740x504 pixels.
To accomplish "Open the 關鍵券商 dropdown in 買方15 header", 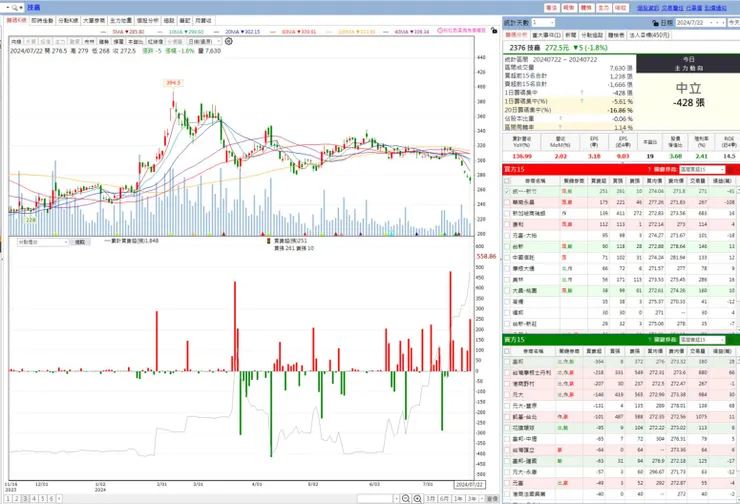I will point(702,169).
